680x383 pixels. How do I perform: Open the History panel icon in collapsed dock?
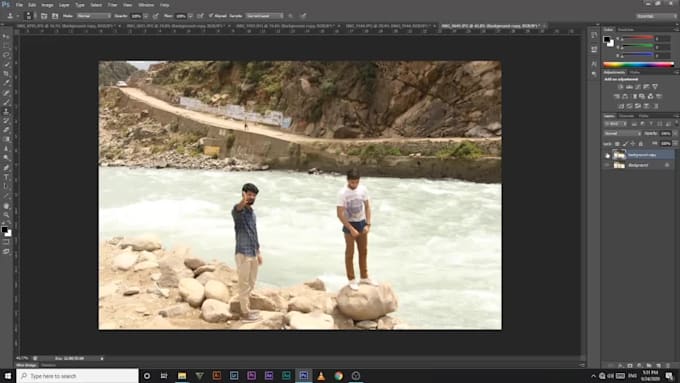(x=594, y=36)
